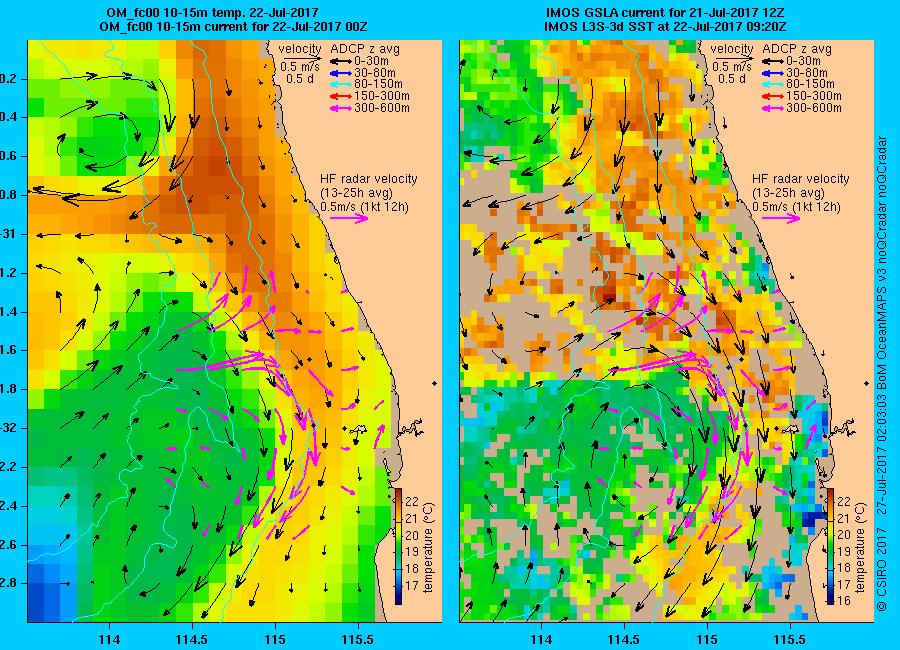Click the cyan 80-150m arrow in OM_fc00 legend
The height and width of the screenshot is (650, 900).
pyautogui.click(x=340, y=84)
